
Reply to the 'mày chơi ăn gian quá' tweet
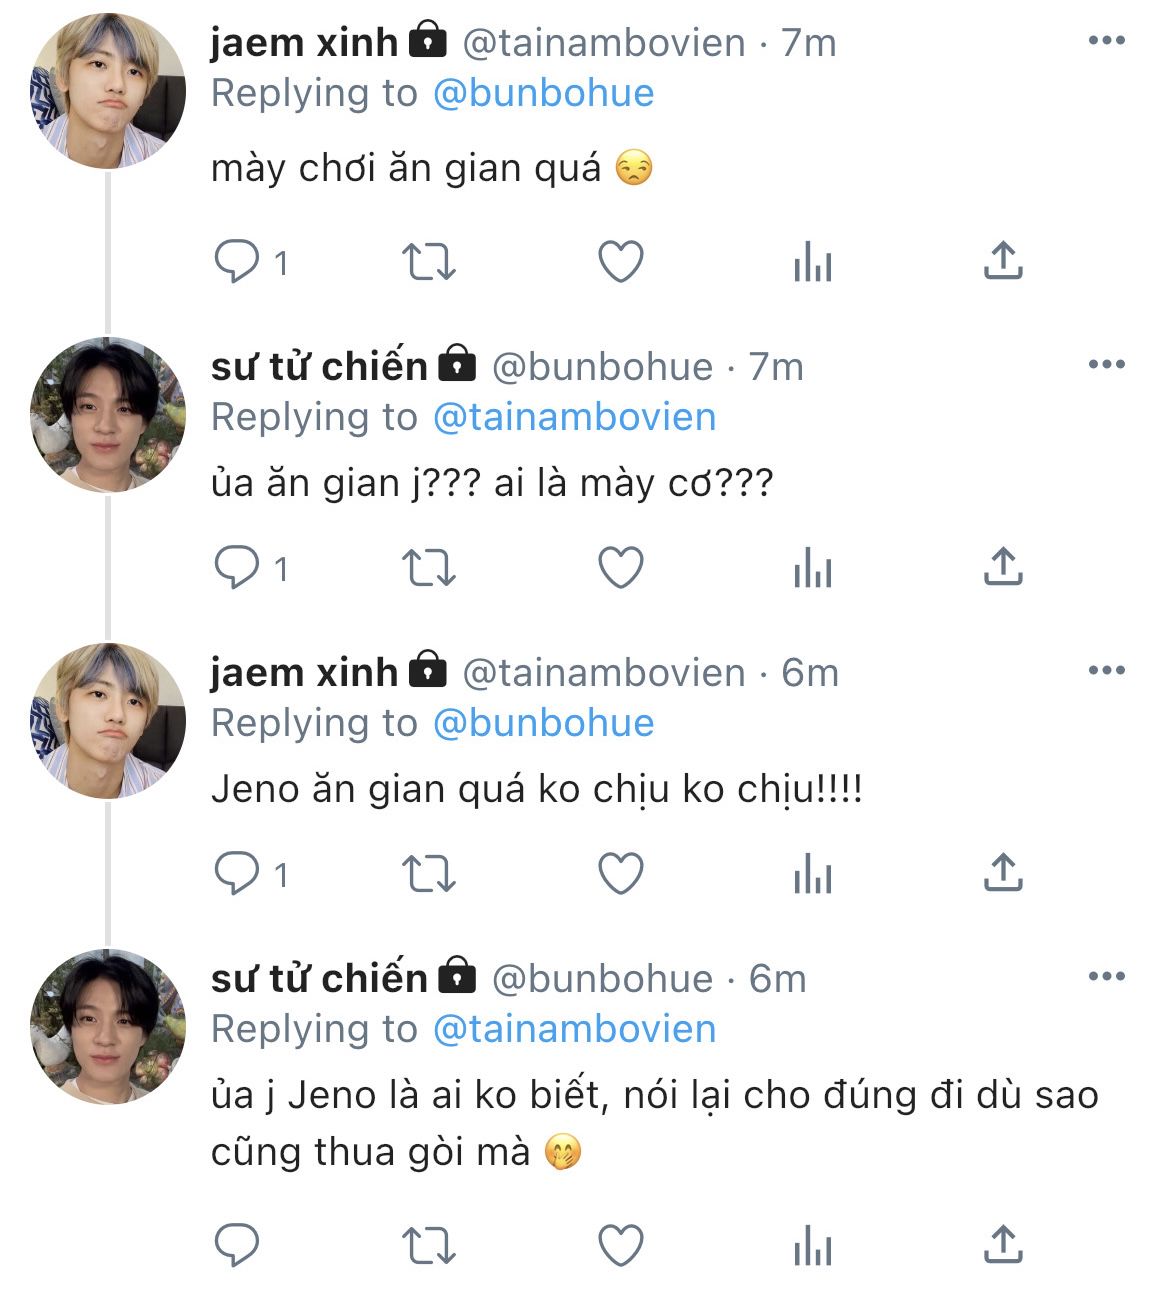(238, 263)
